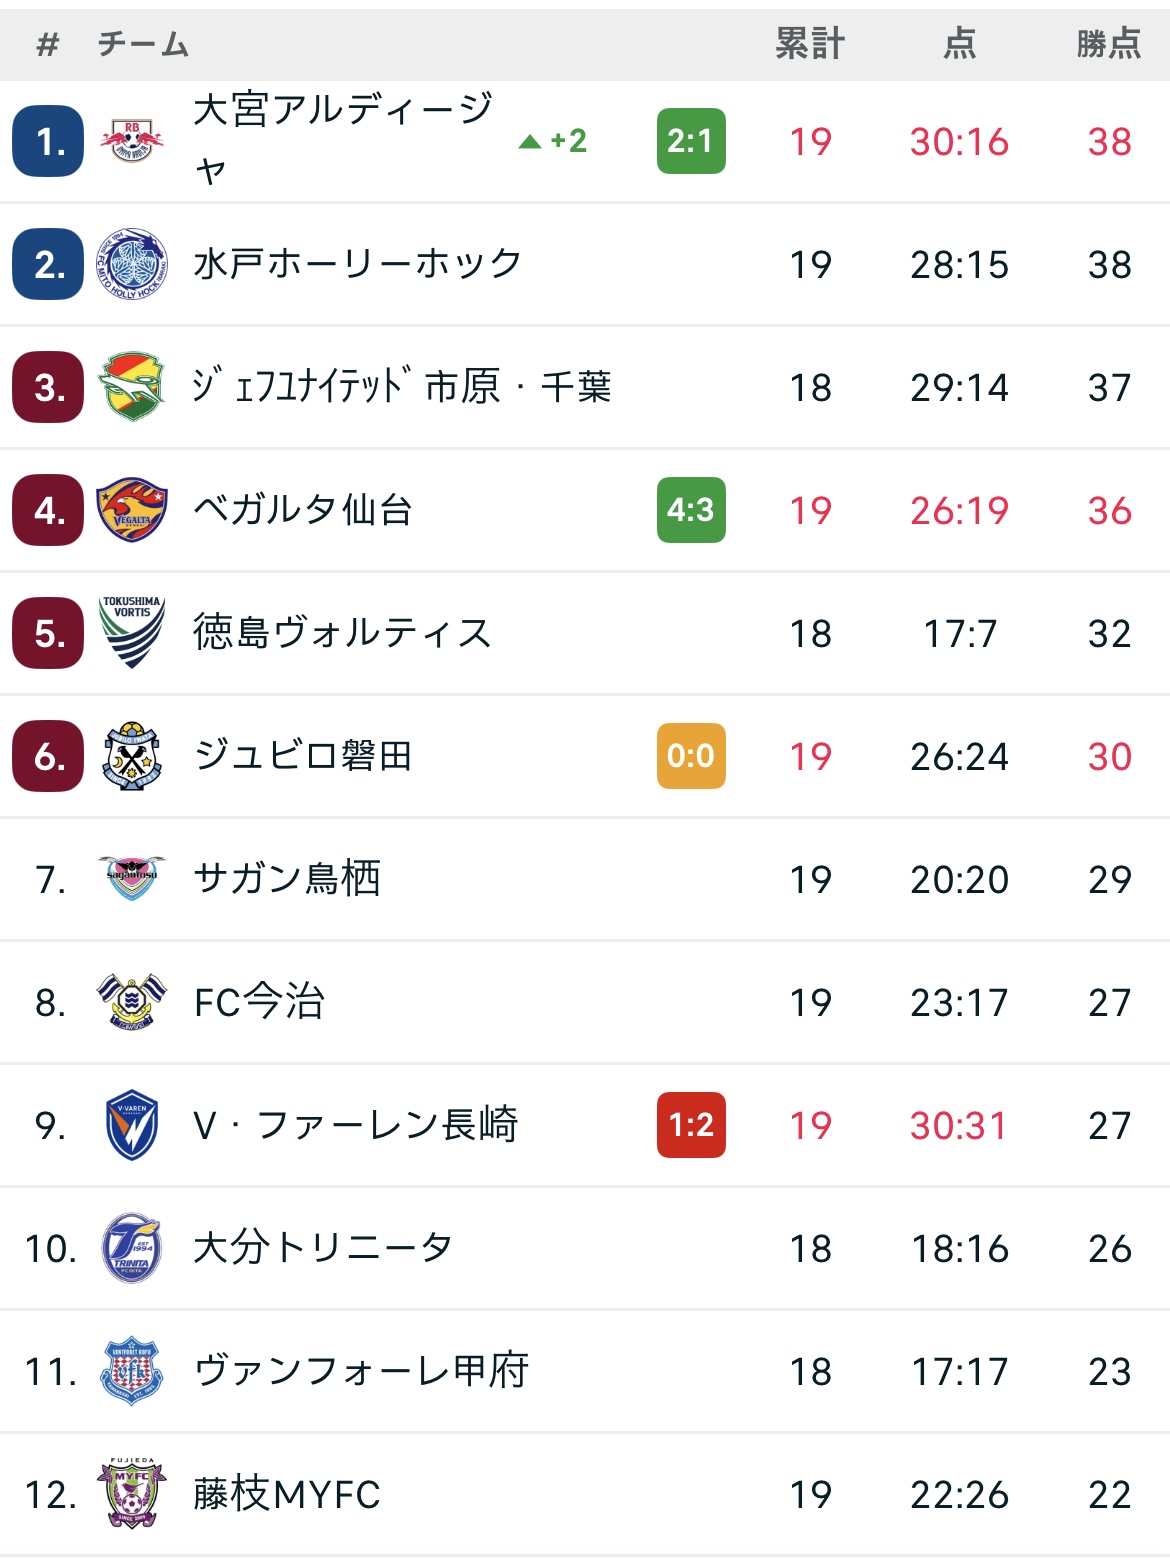Image resolution: width=1170 pixels, height=1558 pixels.
Task: Select the Fujieda MYFC emblem
Action: click(x=132, y=1493)
